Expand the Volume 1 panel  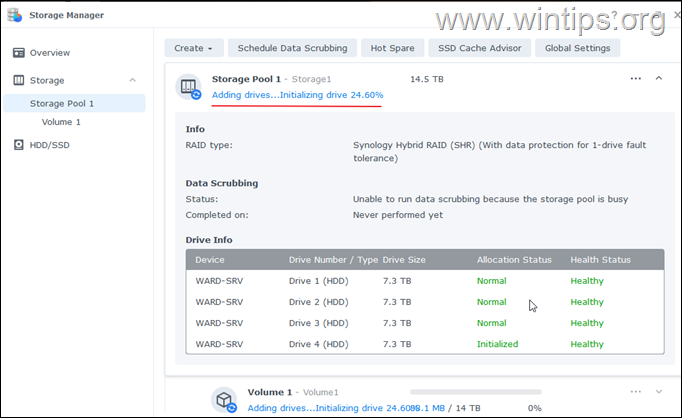tap(659, 391)
